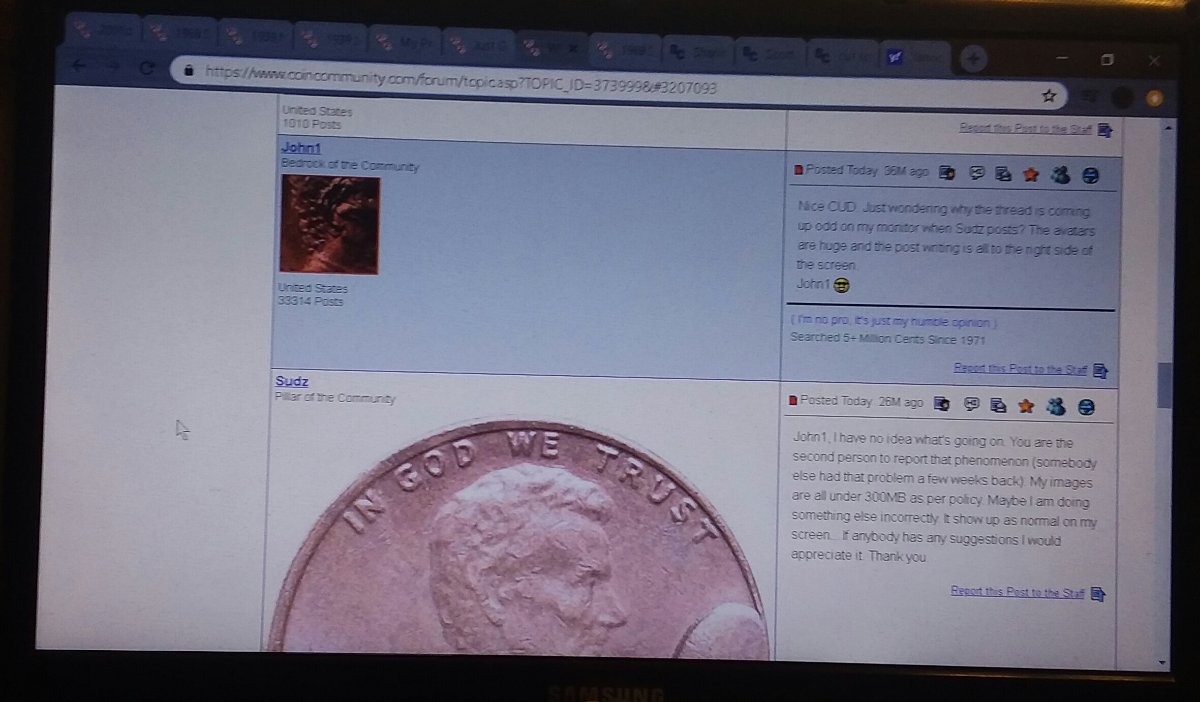
Task: Open the browser profile avatar
Action: [x=1122, y=97]
